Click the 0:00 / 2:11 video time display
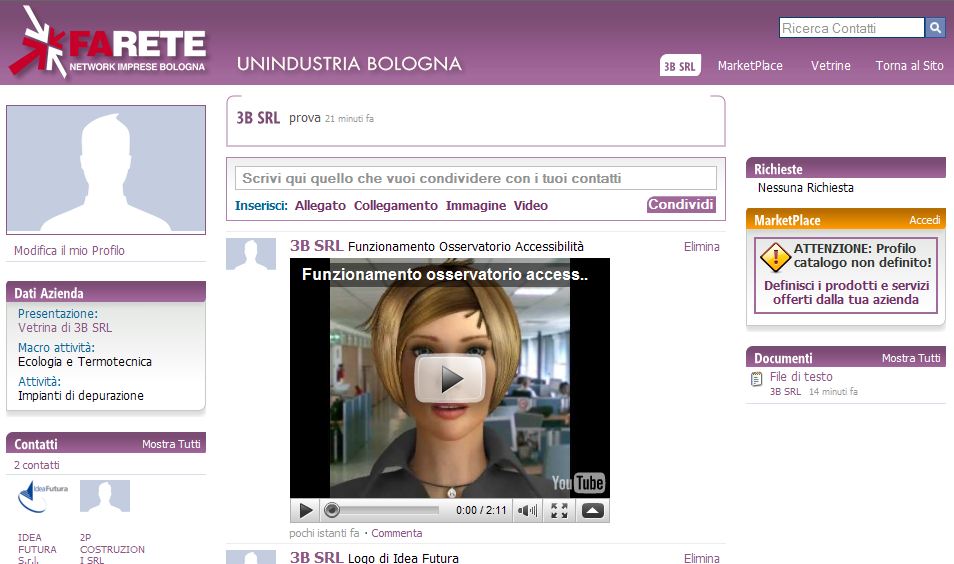954x564 pixels. pos(481,510)
